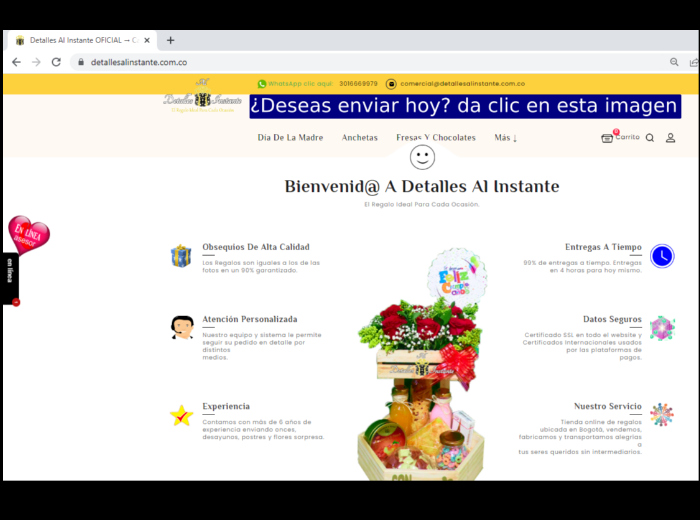Click the email envelope icon
700x520 pixels.
[x=391, y=84]
